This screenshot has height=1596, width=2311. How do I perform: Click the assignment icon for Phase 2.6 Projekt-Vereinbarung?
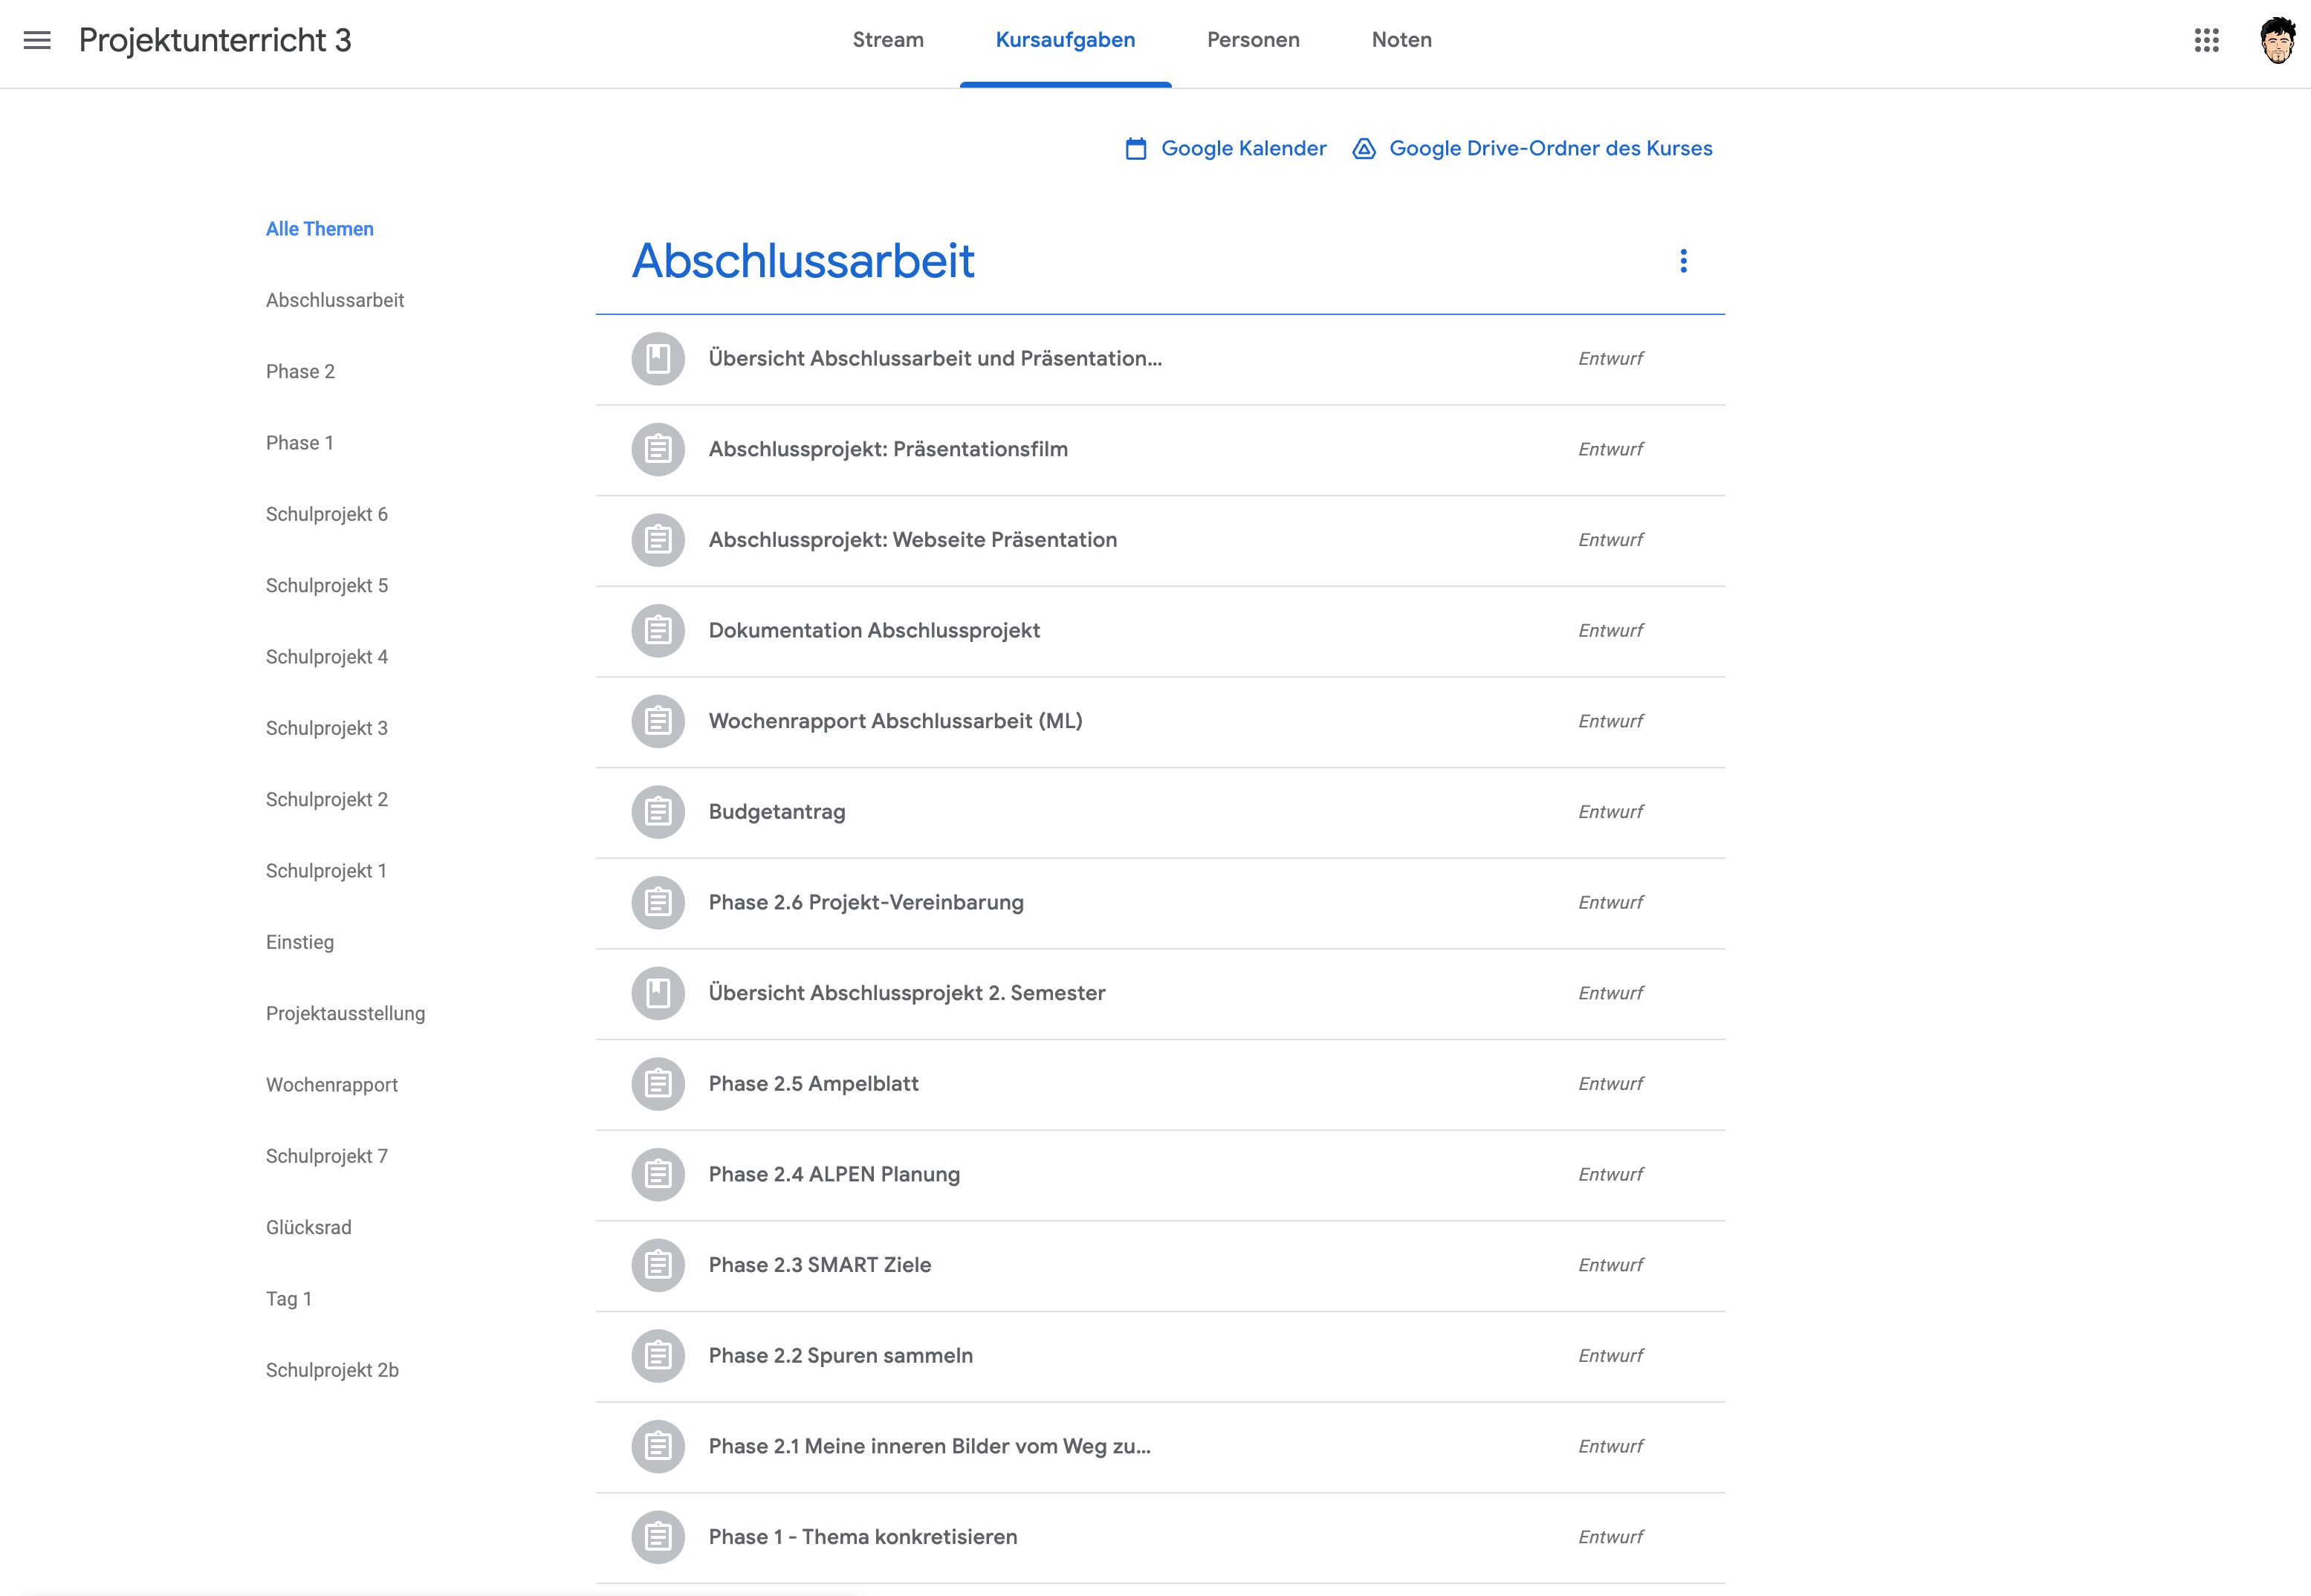click(x=658, y=902)
